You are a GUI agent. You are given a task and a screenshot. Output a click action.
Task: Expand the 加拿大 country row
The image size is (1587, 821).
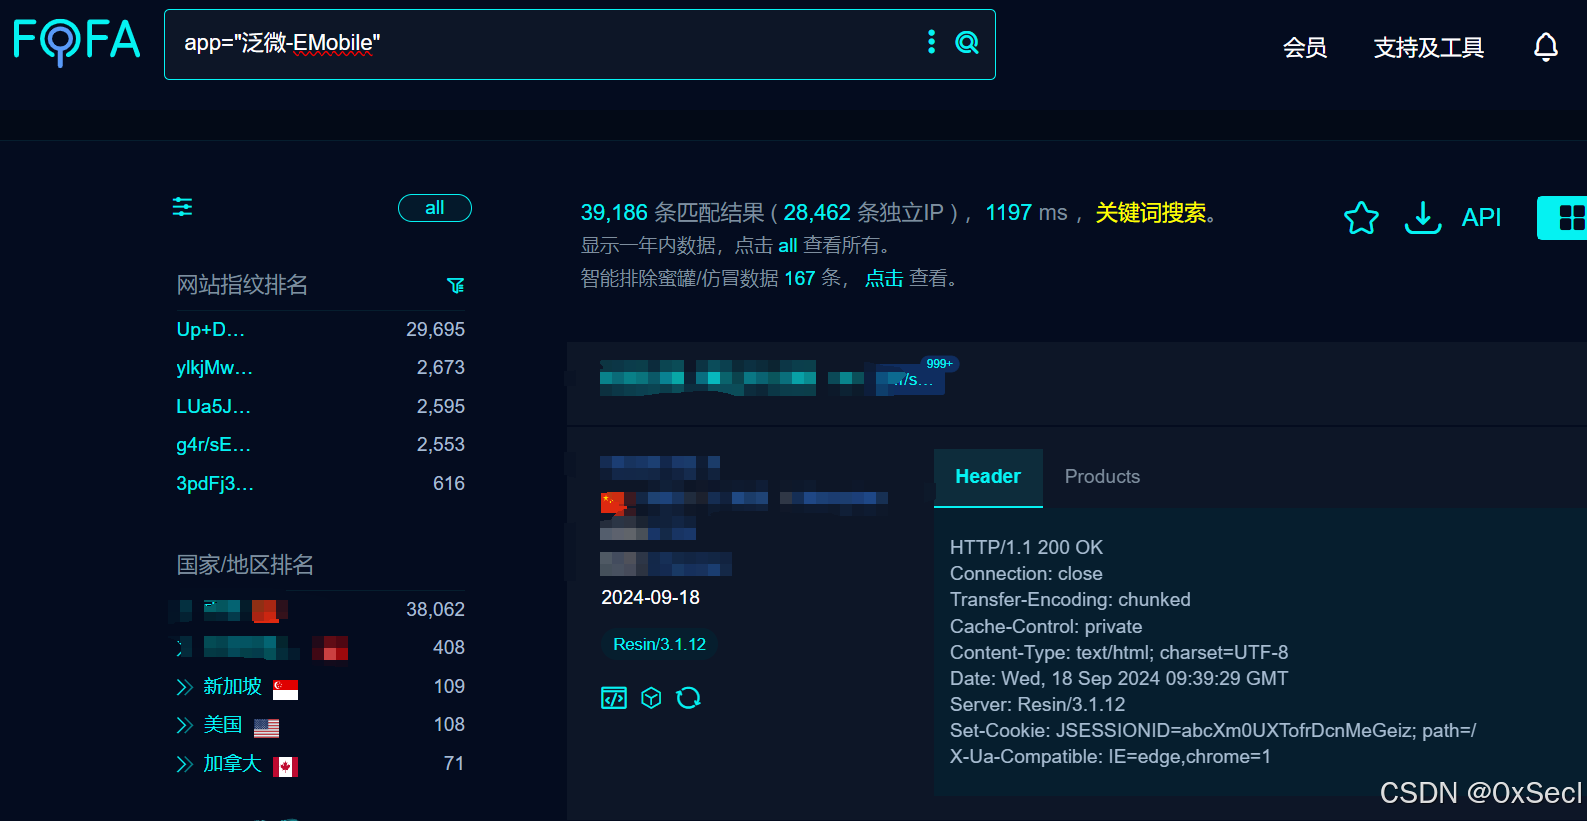[x=184, y=764]
